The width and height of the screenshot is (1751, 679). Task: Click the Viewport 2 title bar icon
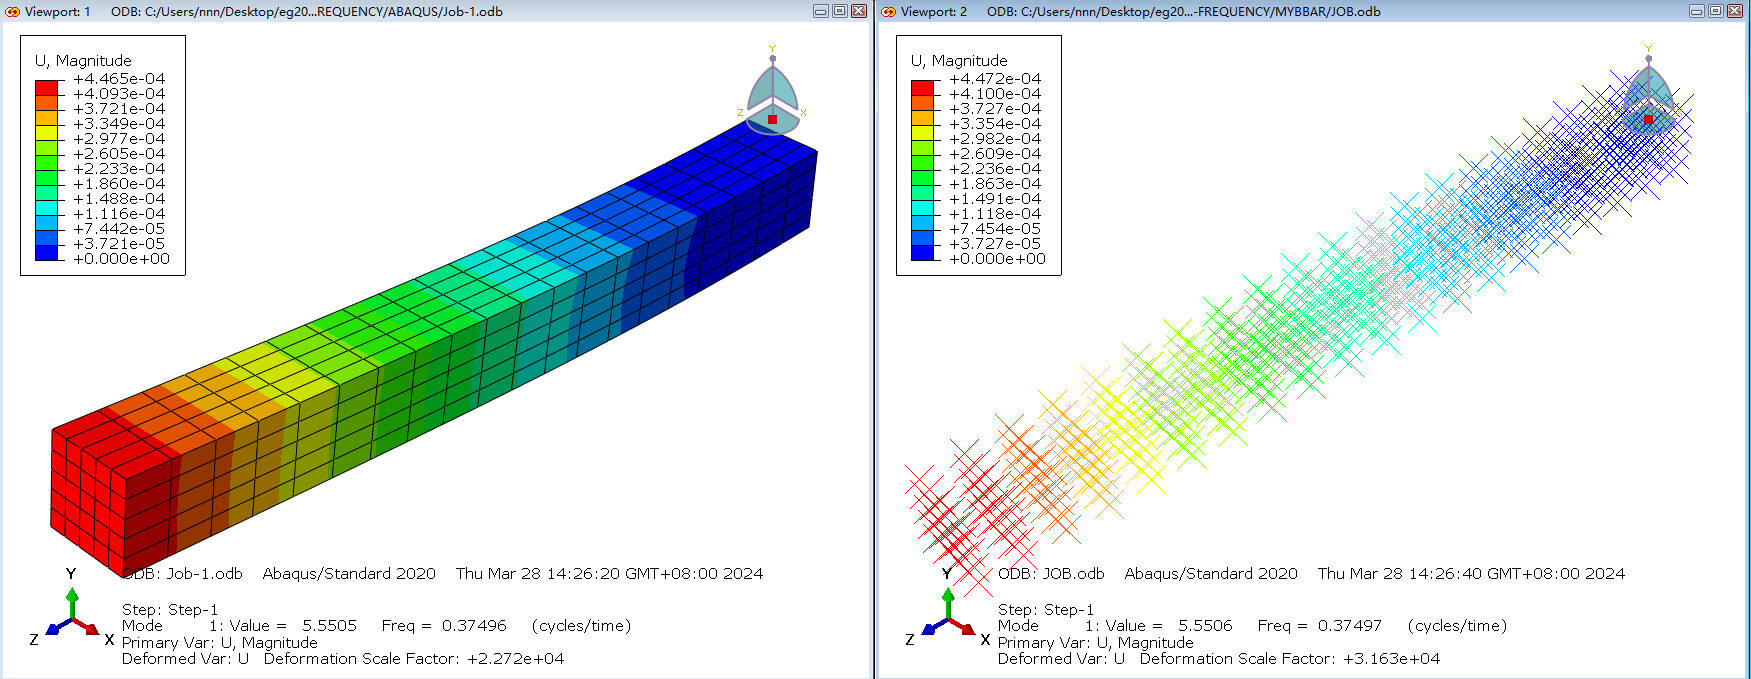[888, 11]
